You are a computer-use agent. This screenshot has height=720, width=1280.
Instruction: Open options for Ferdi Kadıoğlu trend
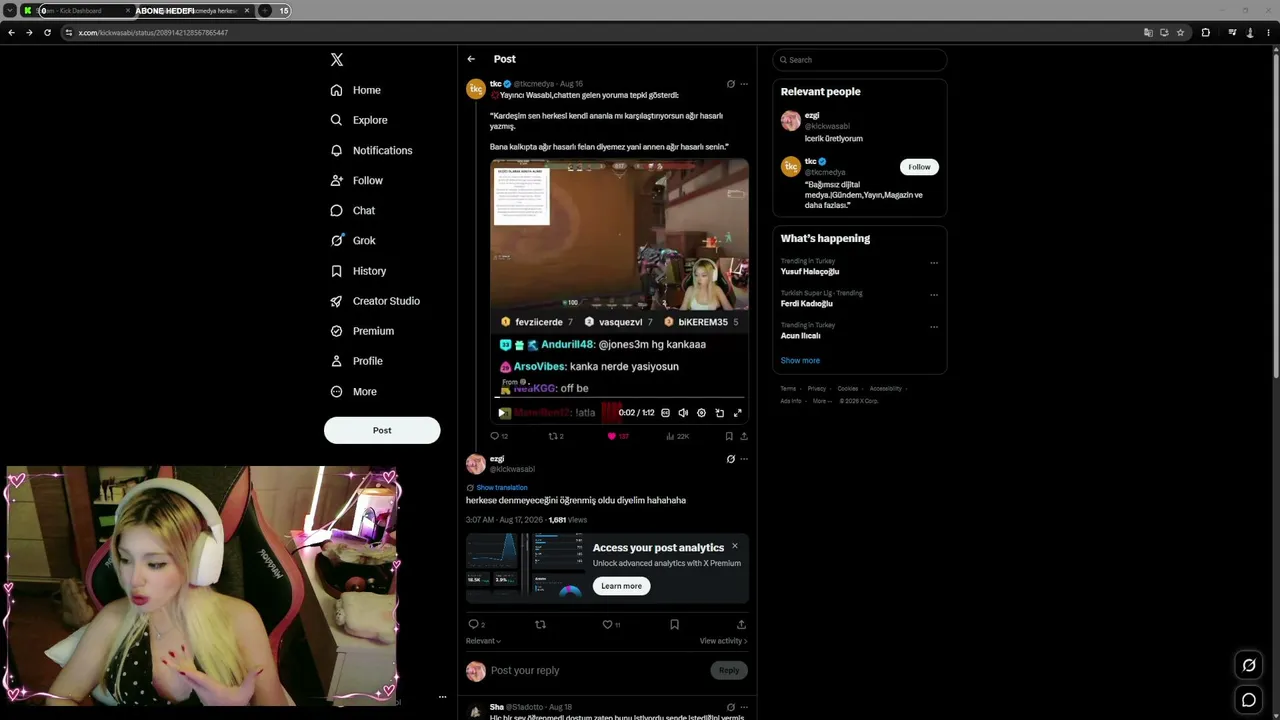click(x=934, y=295)
